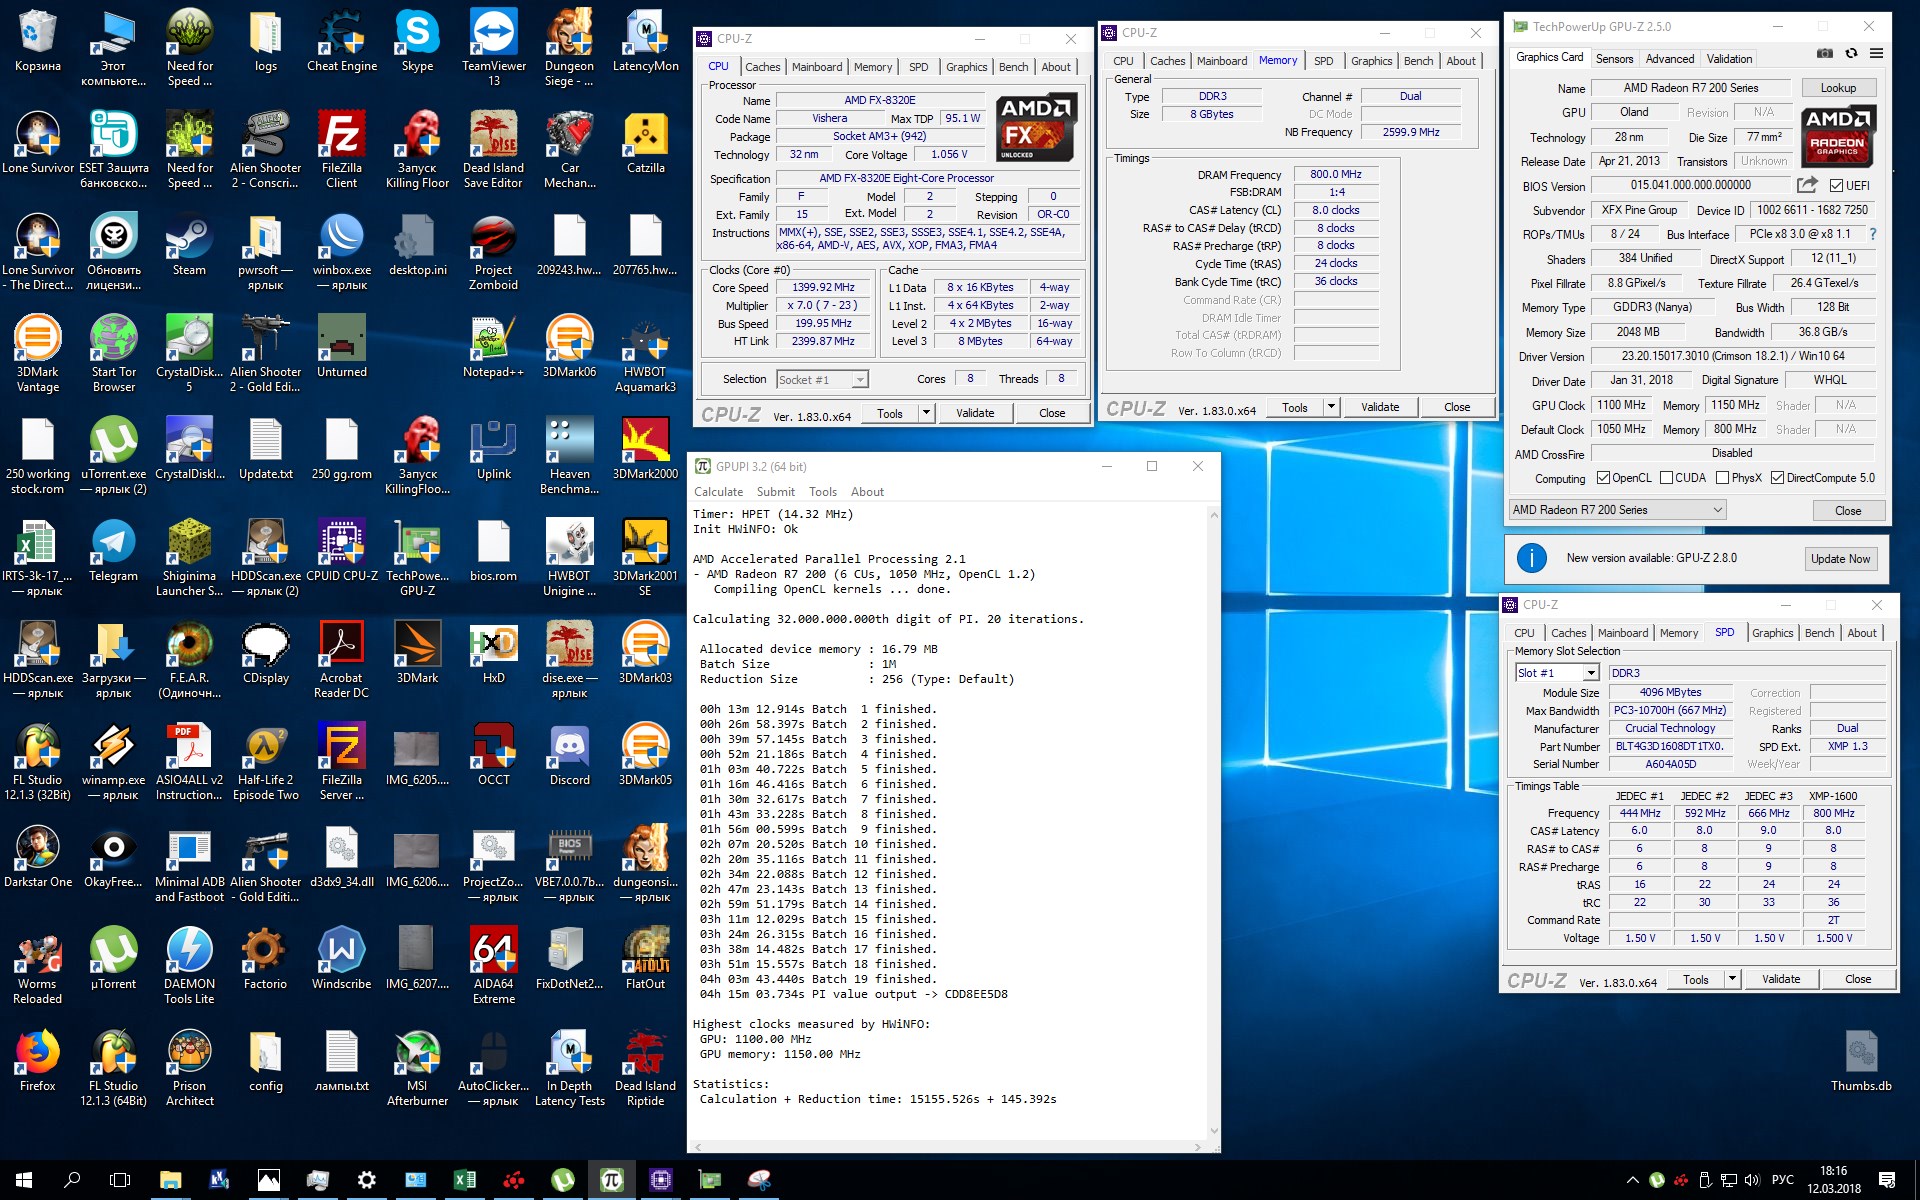Click the taskbar search magnifier icon
Screen dimensions: 1920x1200
click(72, 1180)
